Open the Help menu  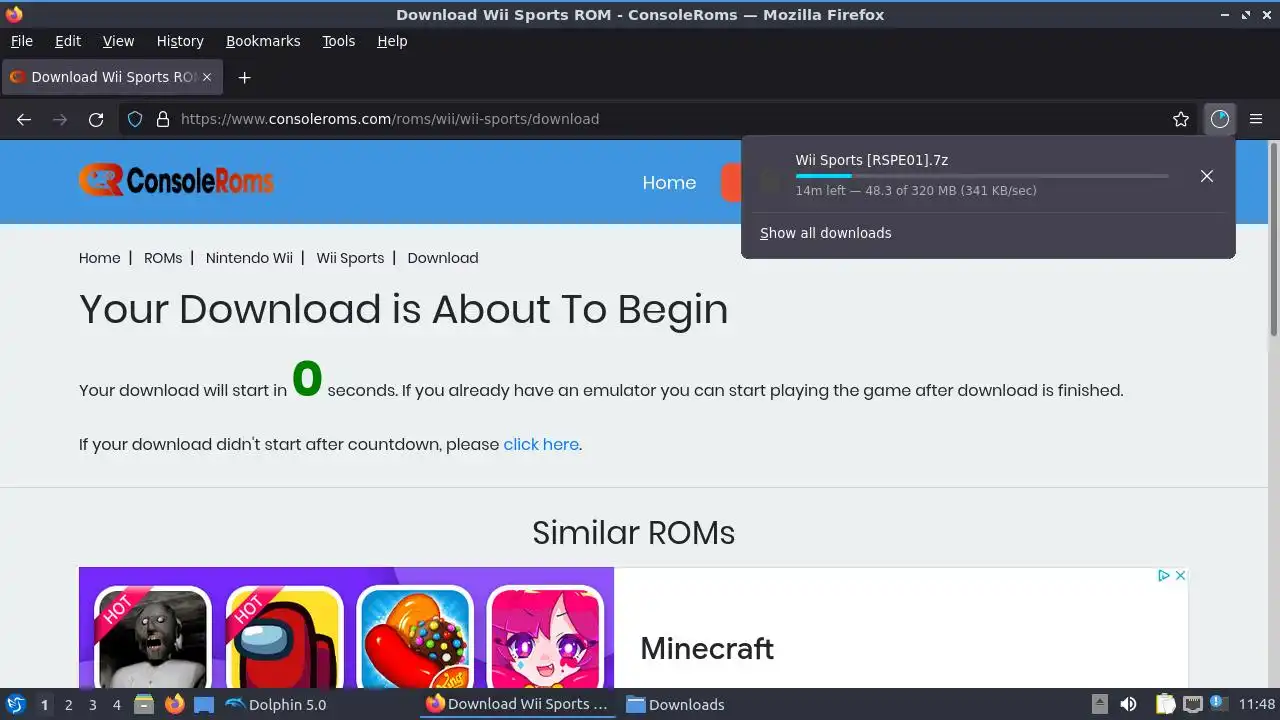tap(392, 41)
